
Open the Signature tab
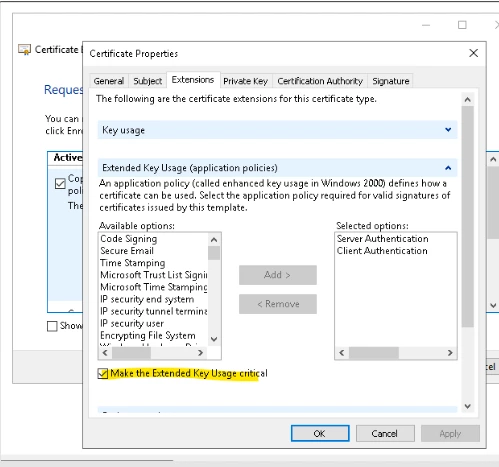coord(391,81)
